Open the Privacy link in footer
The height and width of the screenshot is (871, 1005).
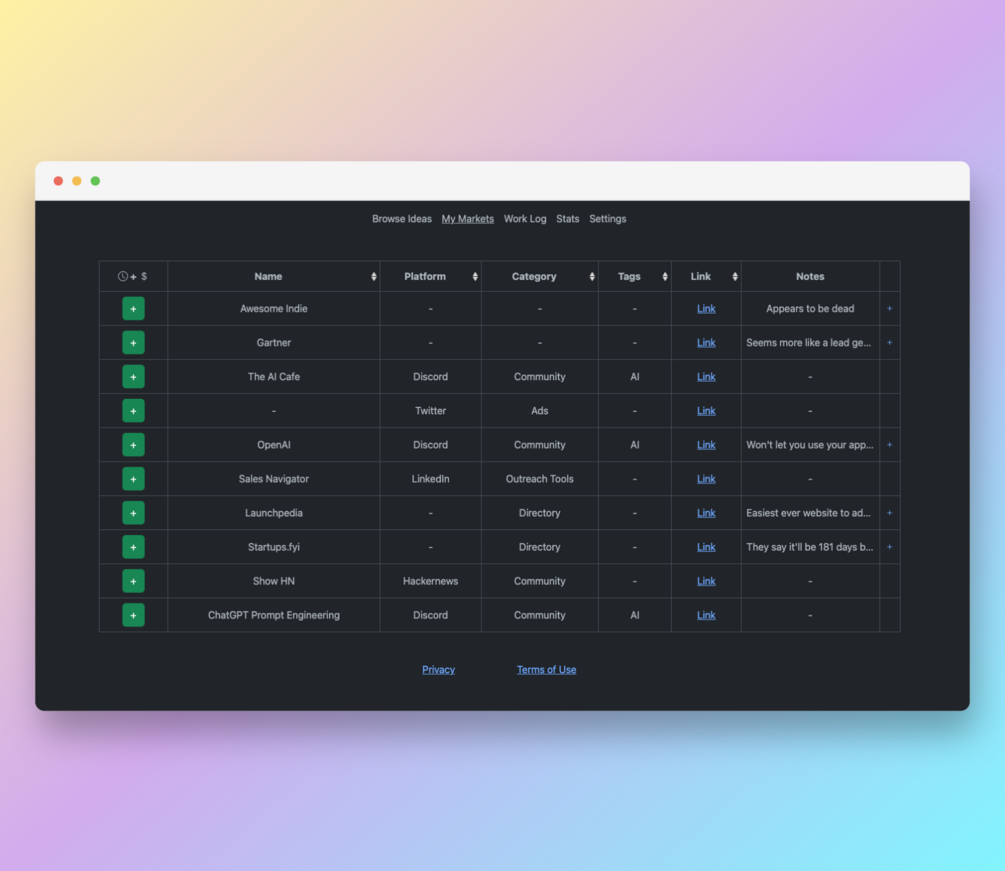pos(438,670)
